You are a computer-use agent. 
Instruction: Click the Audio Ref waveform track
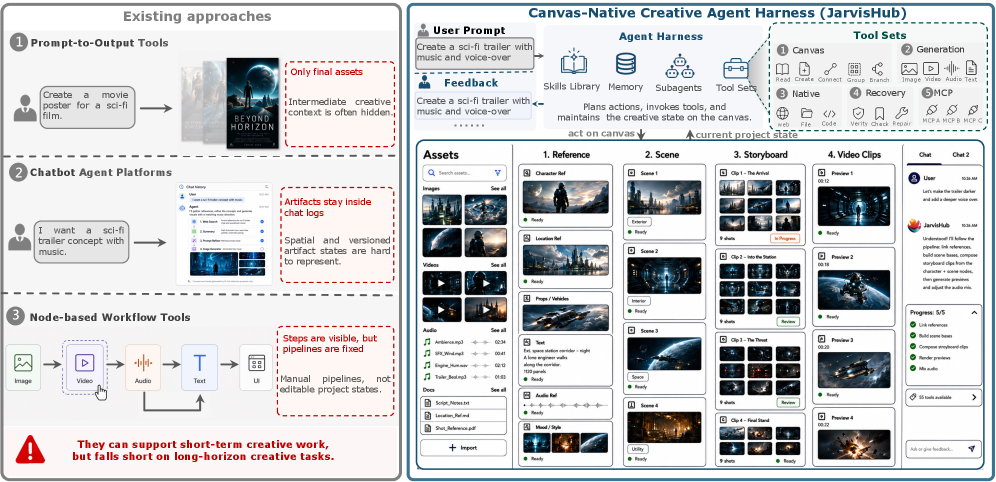pos(565,404)
